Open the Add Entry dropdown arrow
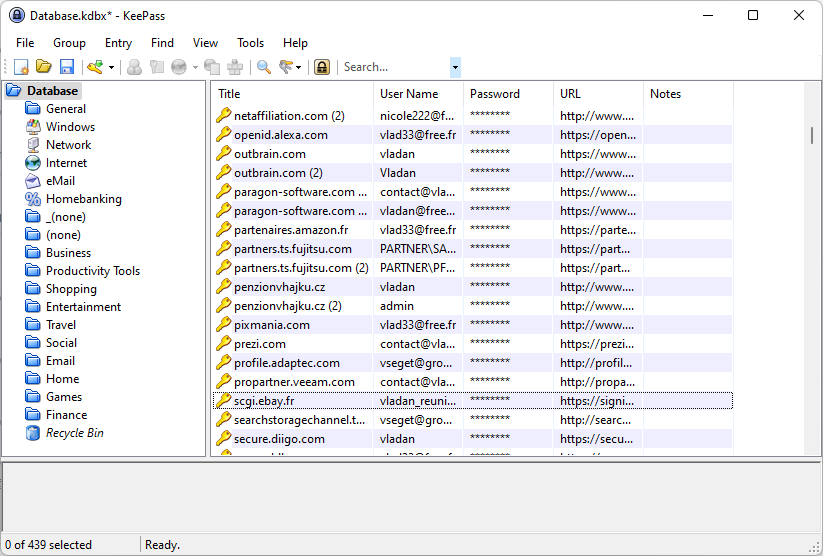The image size is (823, 556). (111, 67)
